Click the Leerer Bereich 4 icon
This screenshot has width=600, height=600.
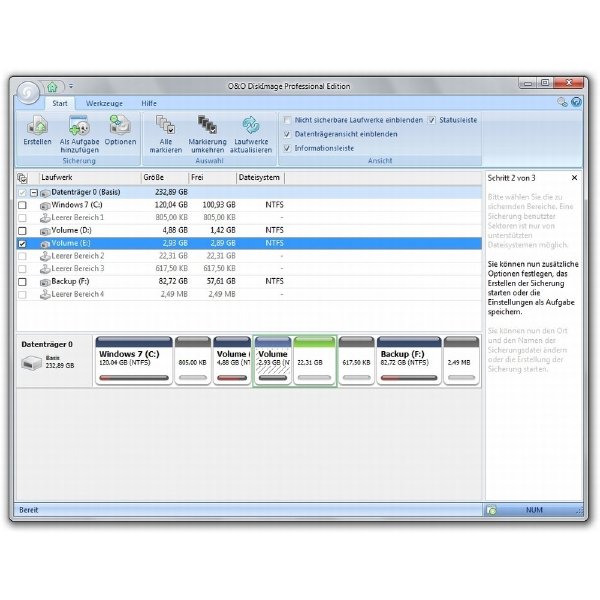(45, 294)
